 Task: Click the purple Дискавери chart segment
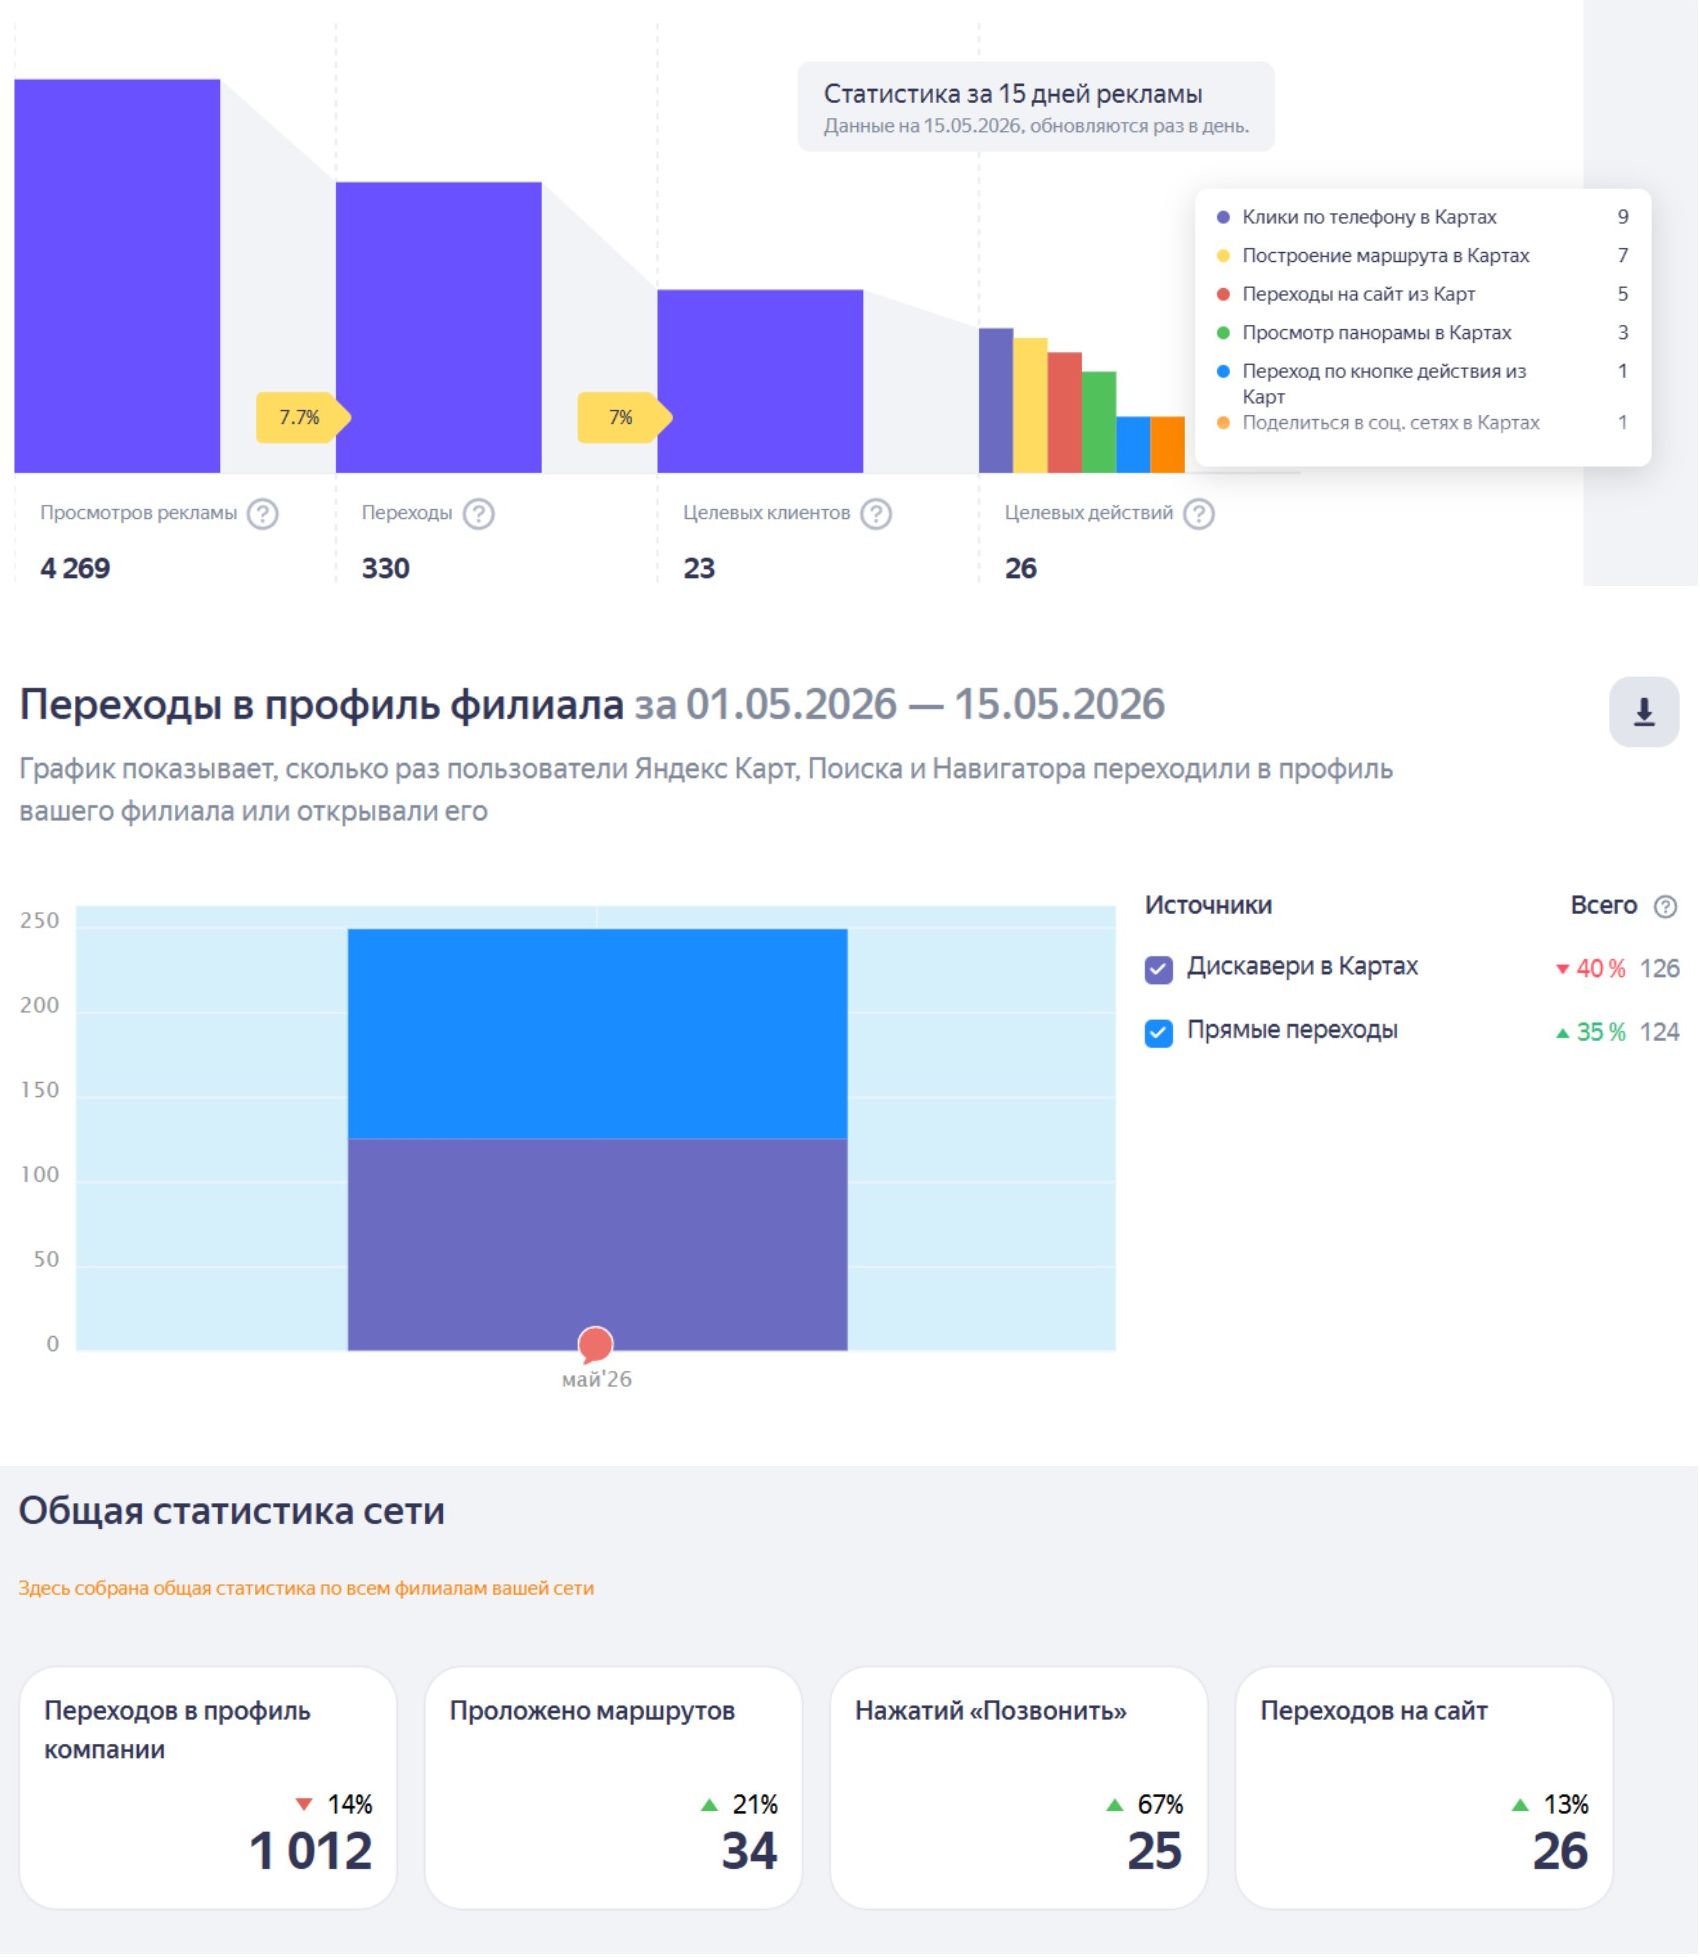point(598,1246)
